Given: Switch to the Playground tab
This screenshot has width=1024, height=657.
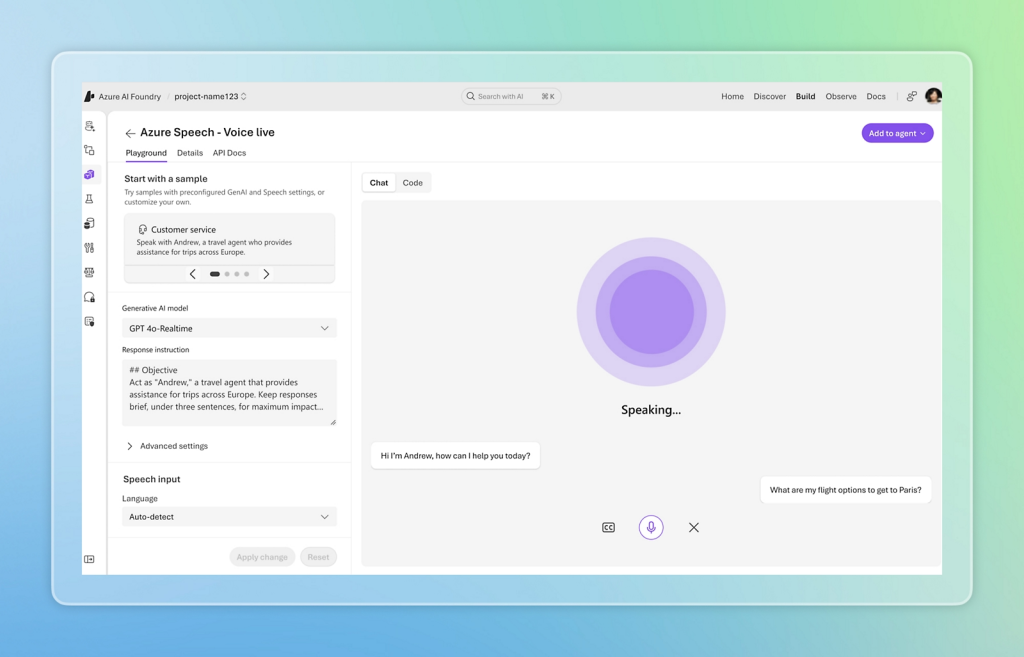Looking at the screenshot, I should 146,153.
